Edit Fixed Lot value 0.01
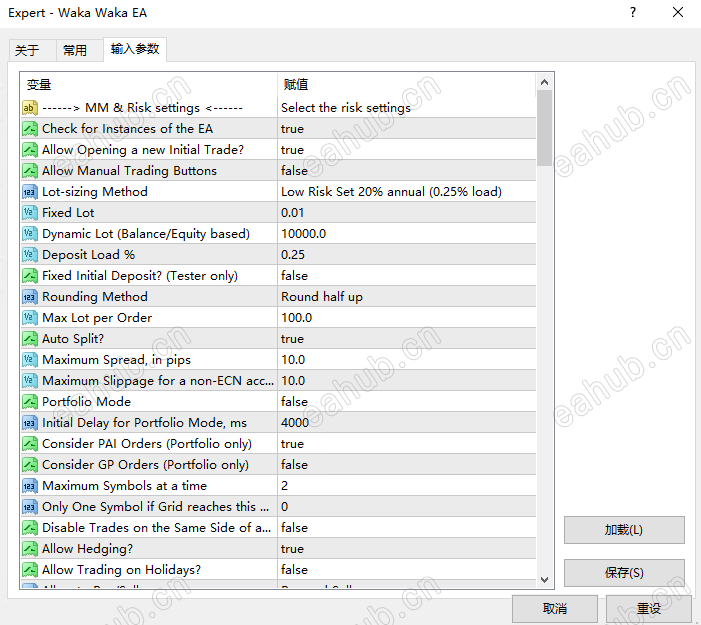Viewport: 701px width, 625px height. pyautogui.click(x=406, y=213)
